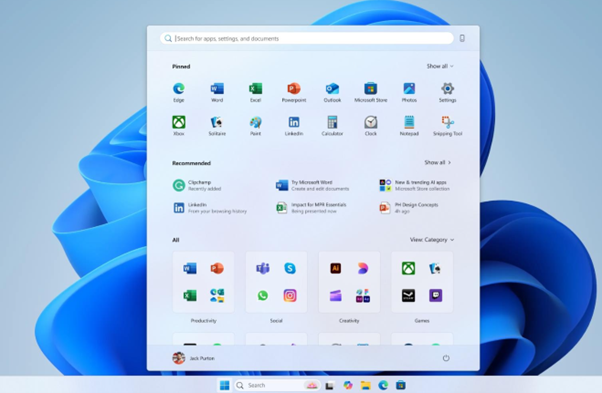This screenshot has height=393, width=602.
Task: Open the Microsoft Store pinned app
Action: [x=370, y=92]
